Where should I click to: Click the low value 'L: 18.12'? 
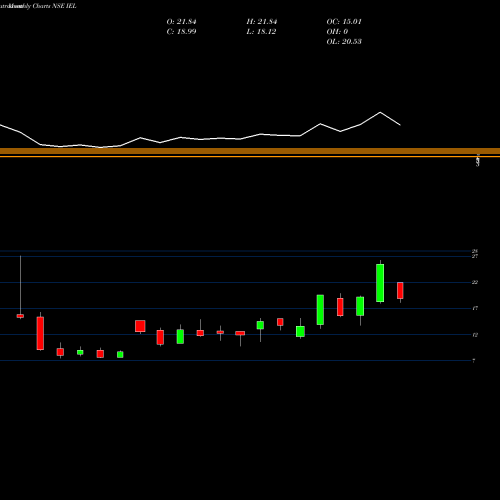261,32
